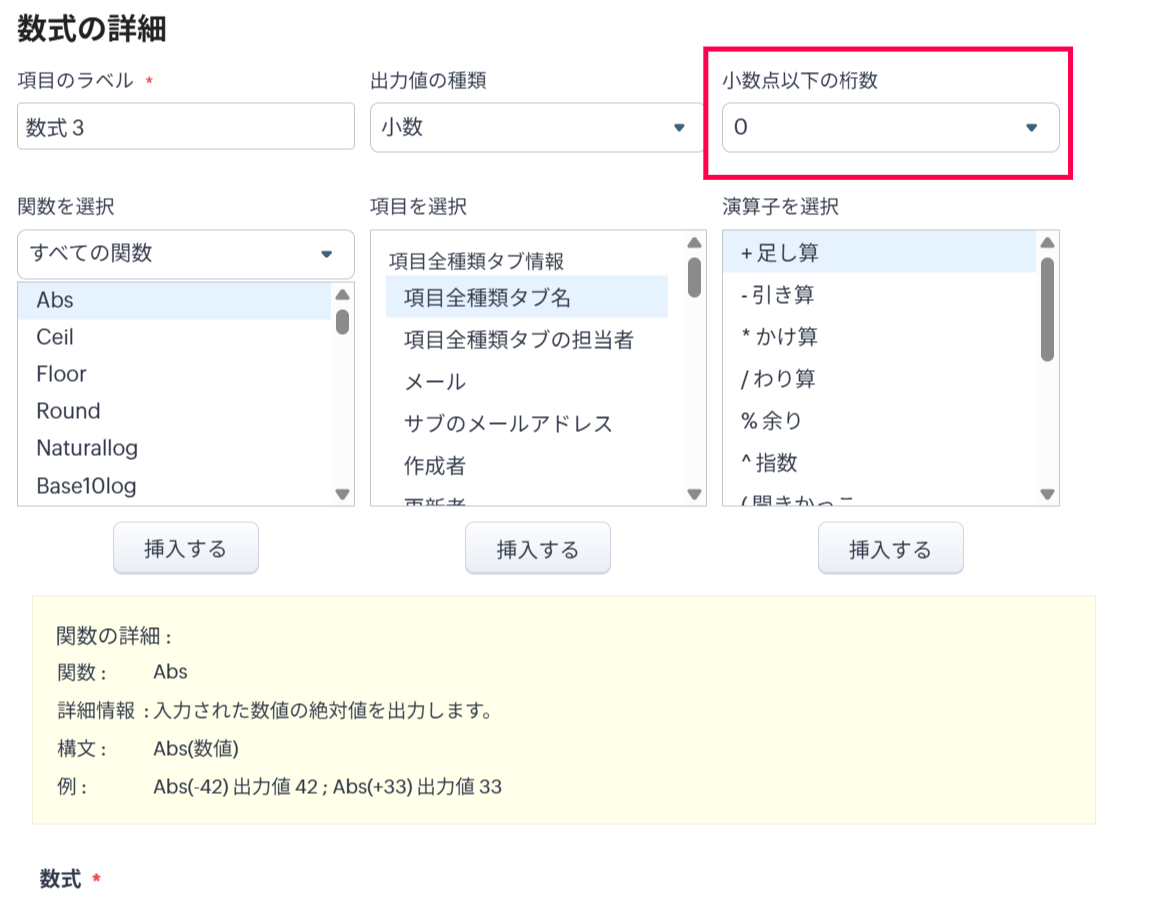Click 挿入する button under function list
The image size is (1150, 903).
[186, 549]
